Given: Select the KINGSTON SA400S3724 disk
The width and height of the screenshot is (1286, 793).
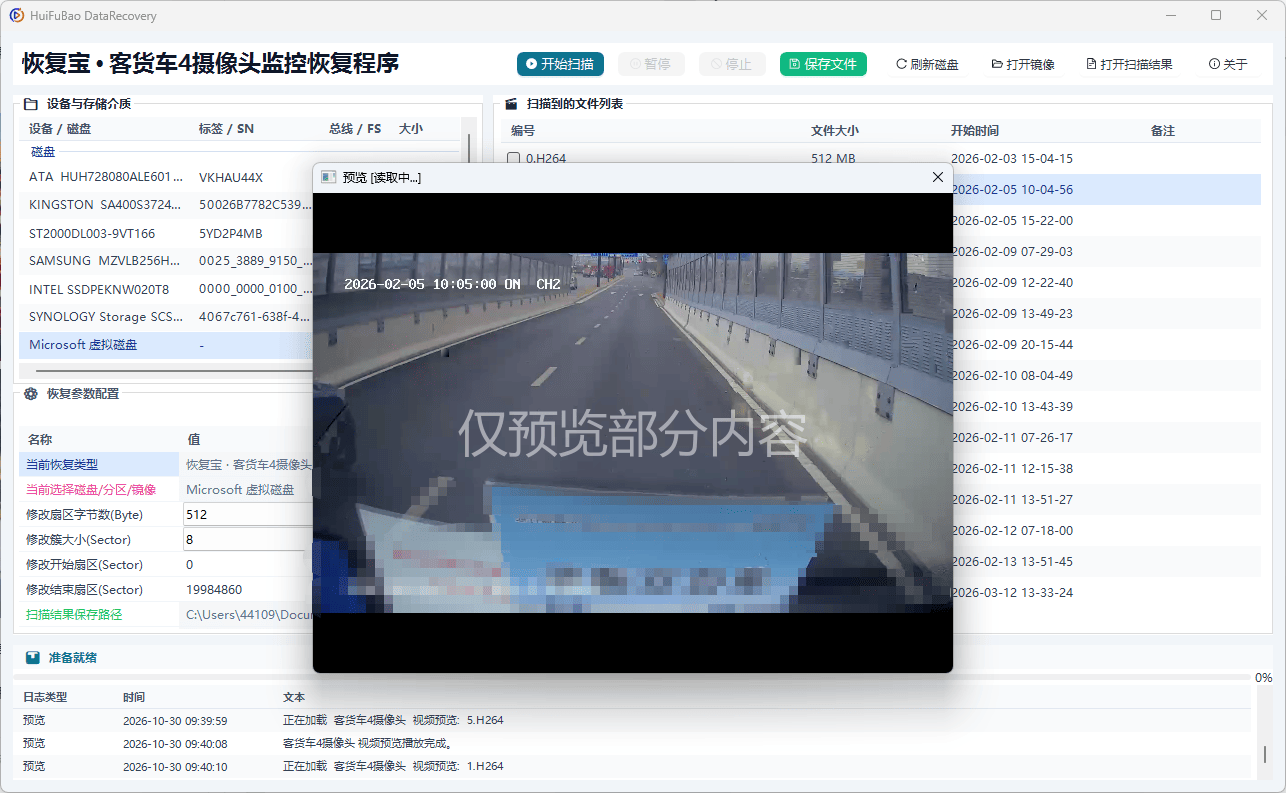Looking at the screenshot, I should click(x=166, y=205).
